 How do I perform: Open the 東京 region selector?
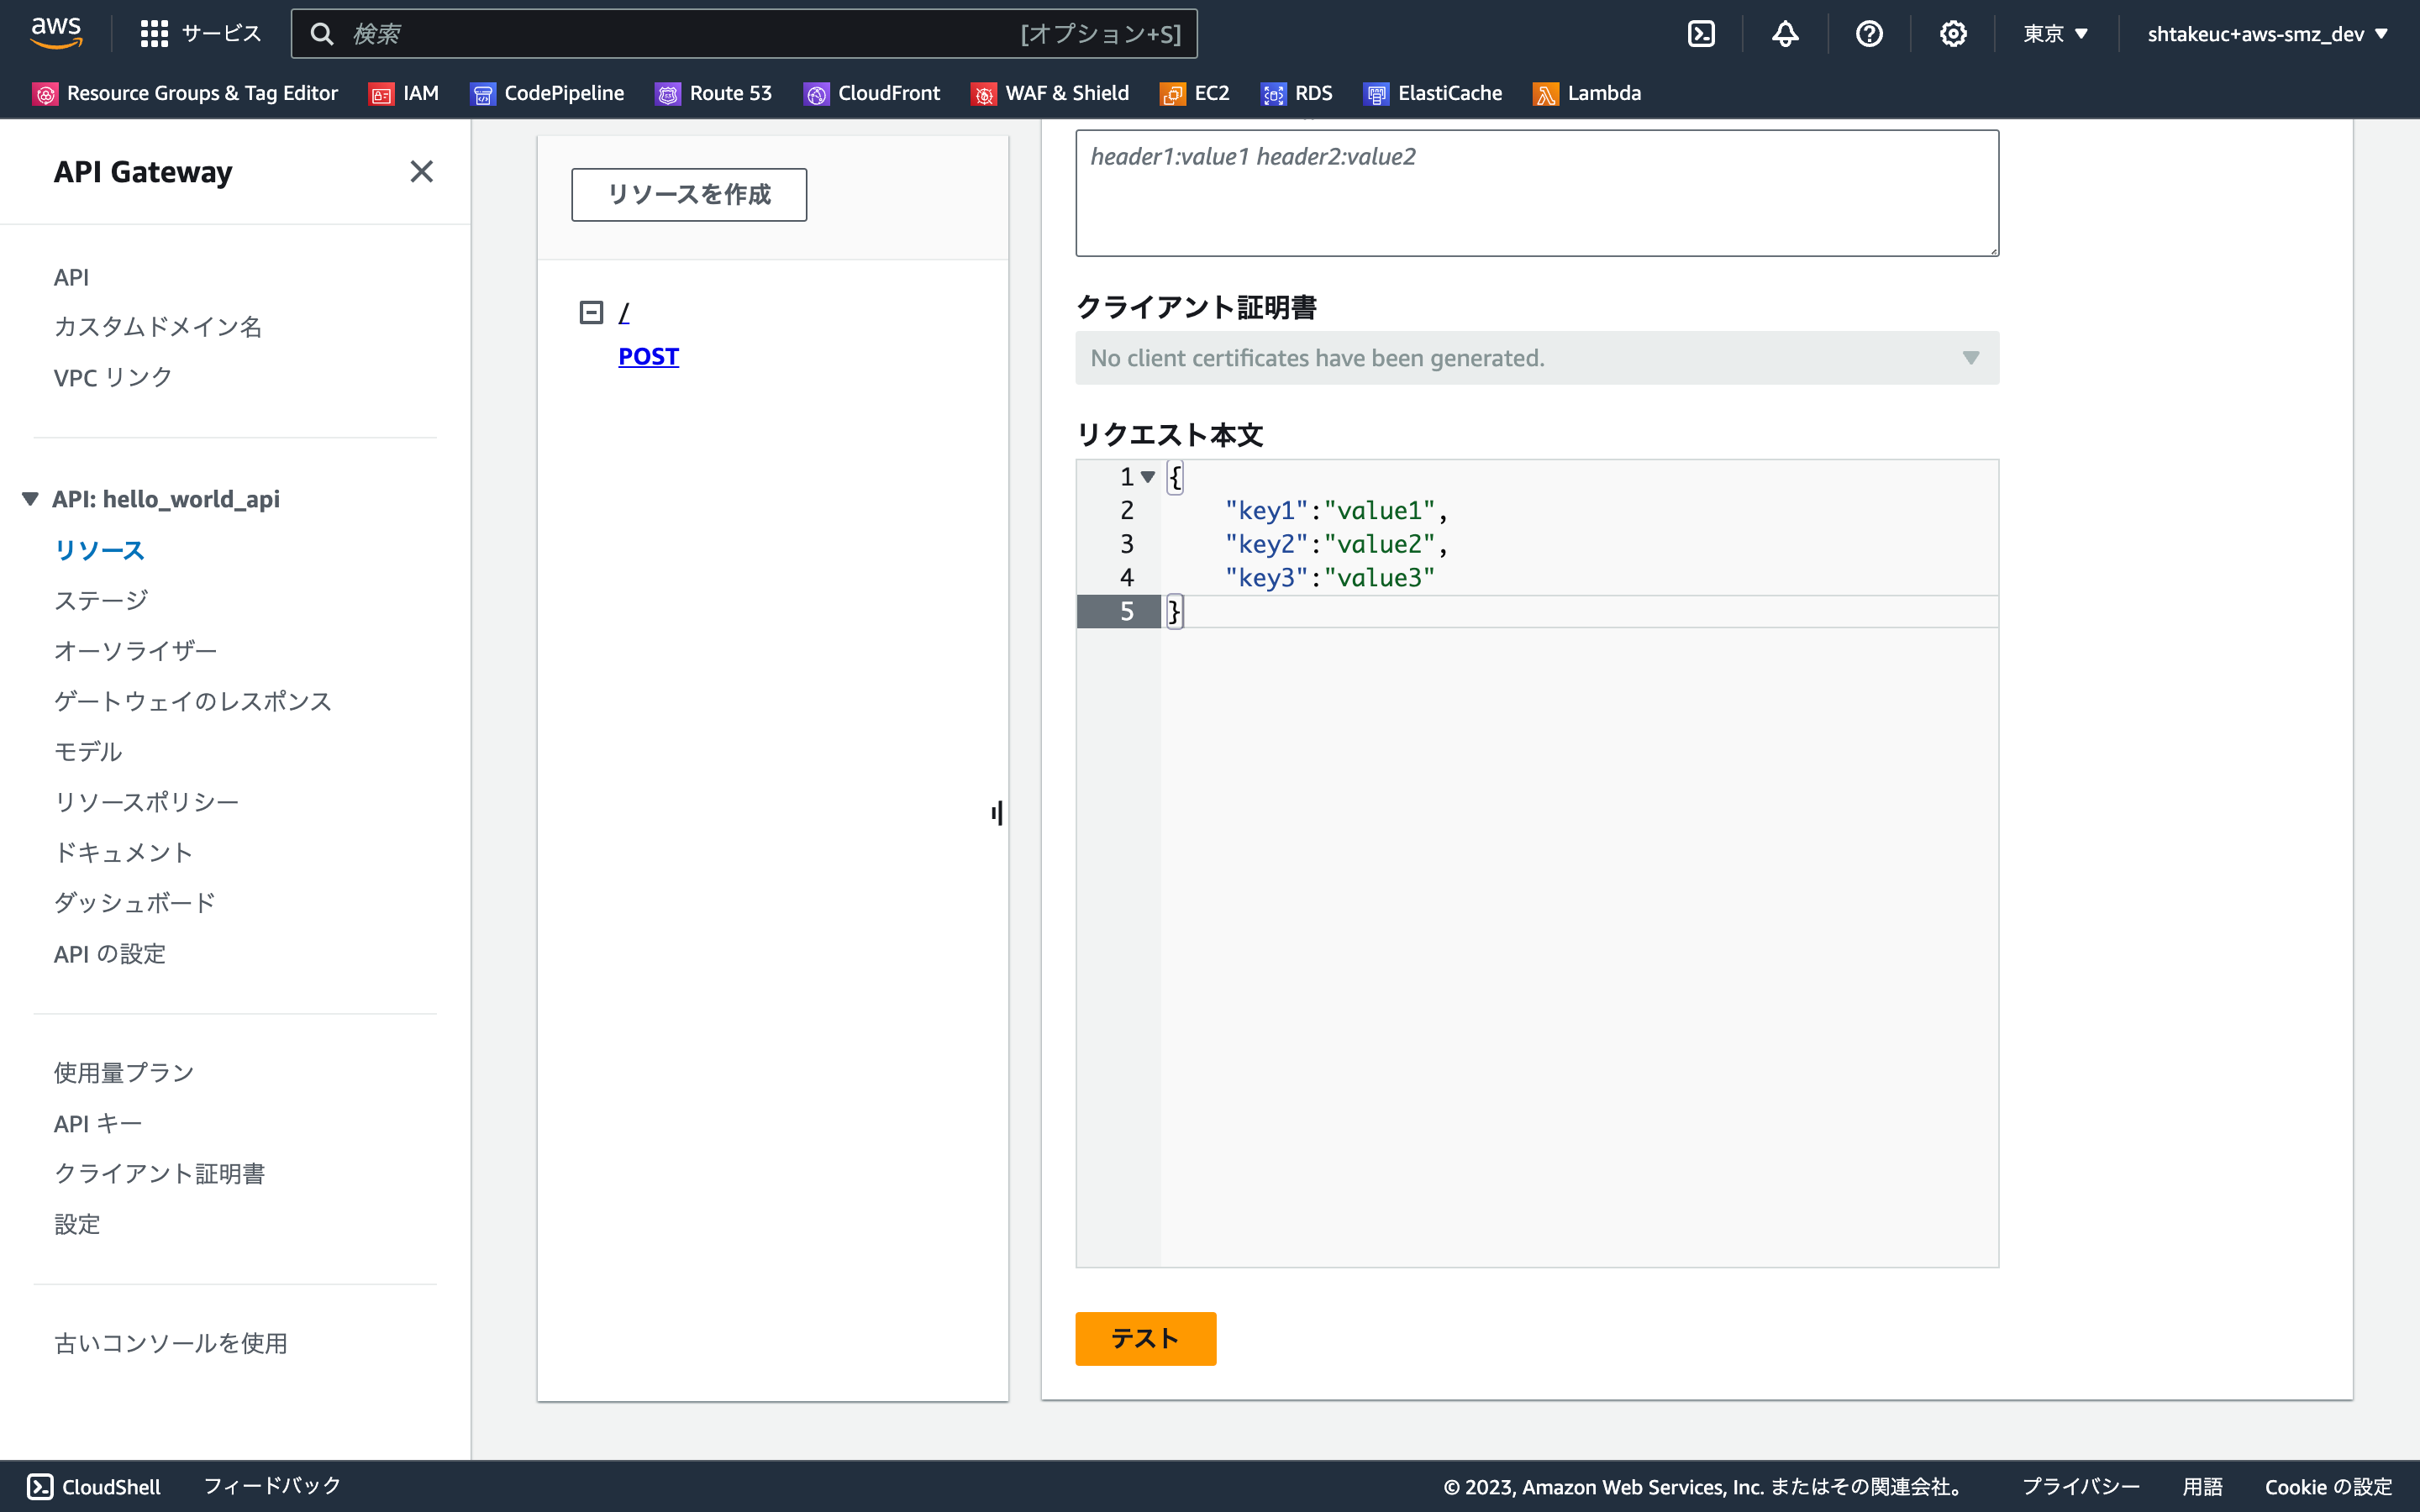tap(2055, 34)
